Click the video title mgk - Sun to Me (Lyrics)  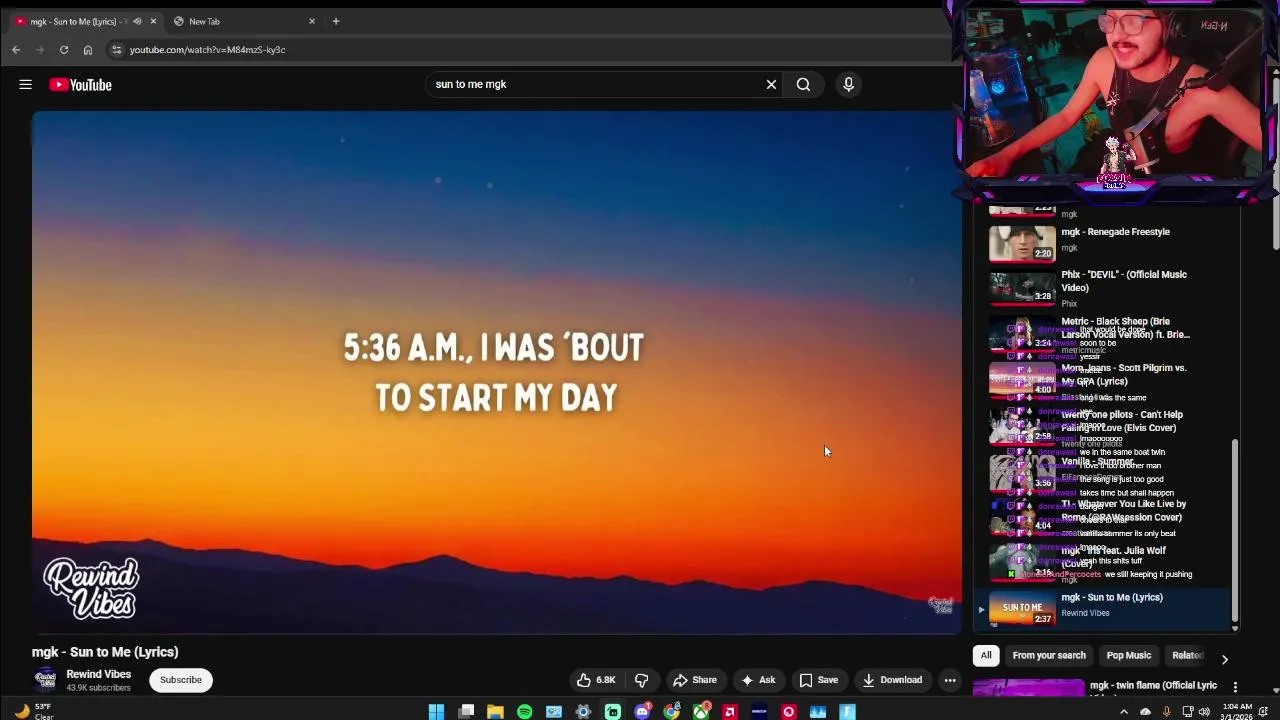click(105, 652)
